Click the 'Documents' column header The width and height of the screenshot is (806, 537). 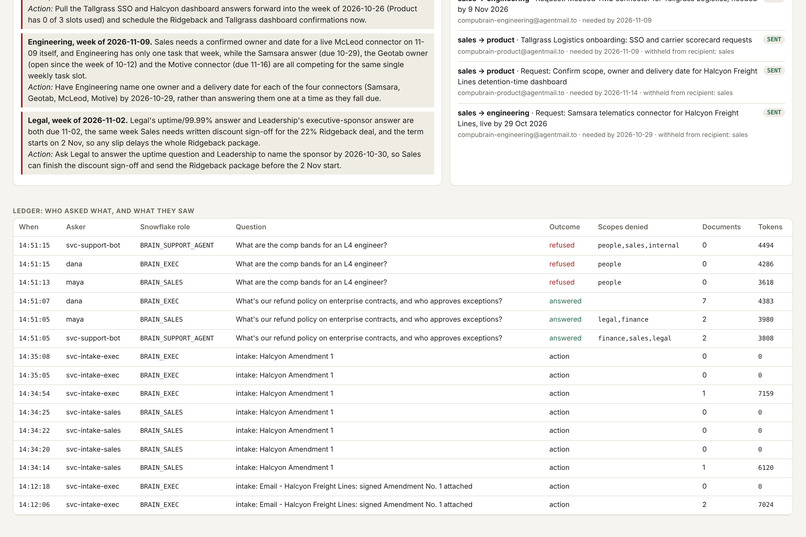[x=721, y=227]
